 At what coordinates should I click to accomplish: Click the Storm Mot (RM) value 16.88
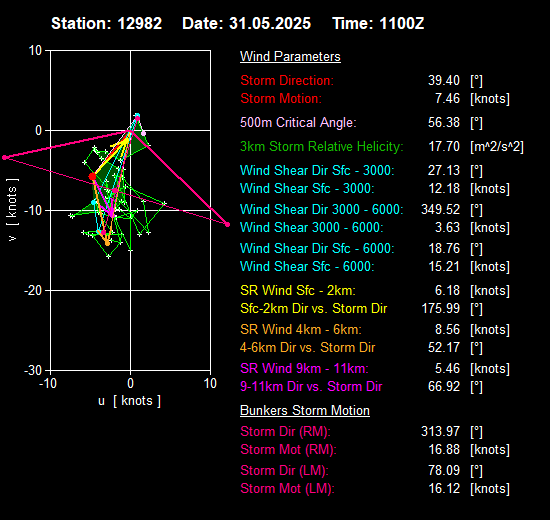[x=444, y=449]
